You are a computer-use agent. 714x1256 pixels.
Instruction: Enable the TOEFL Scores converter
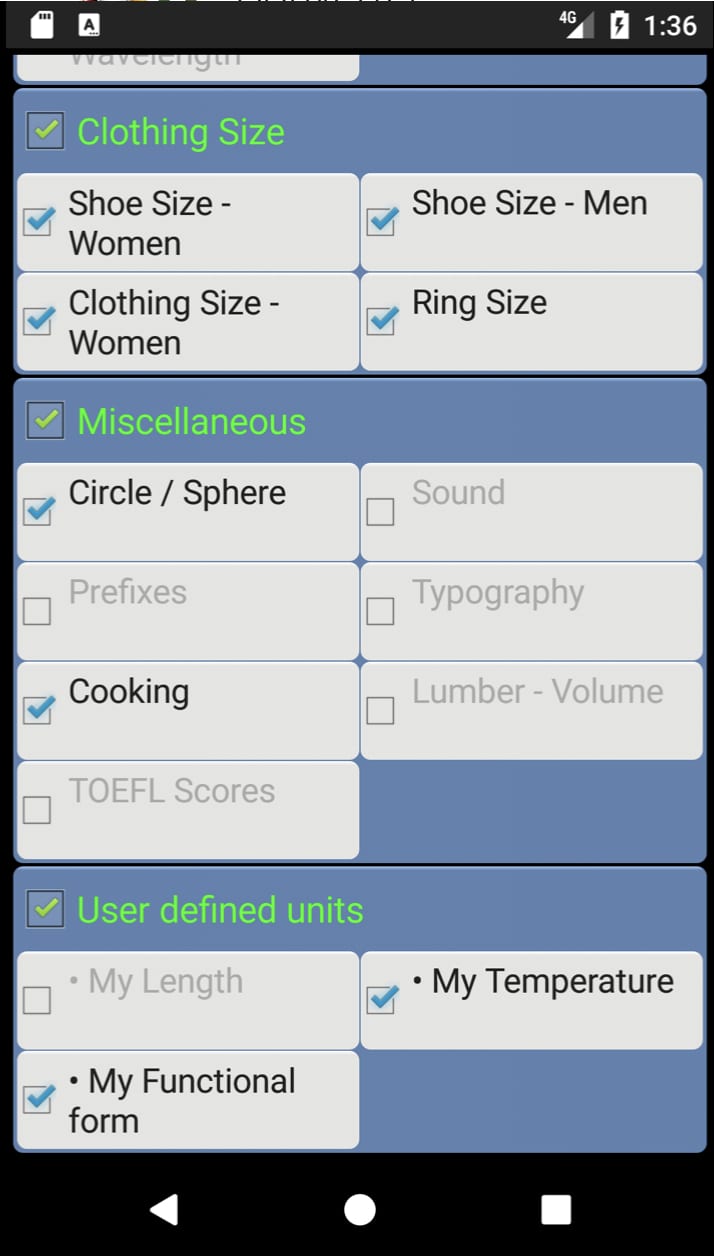point(187,810)
